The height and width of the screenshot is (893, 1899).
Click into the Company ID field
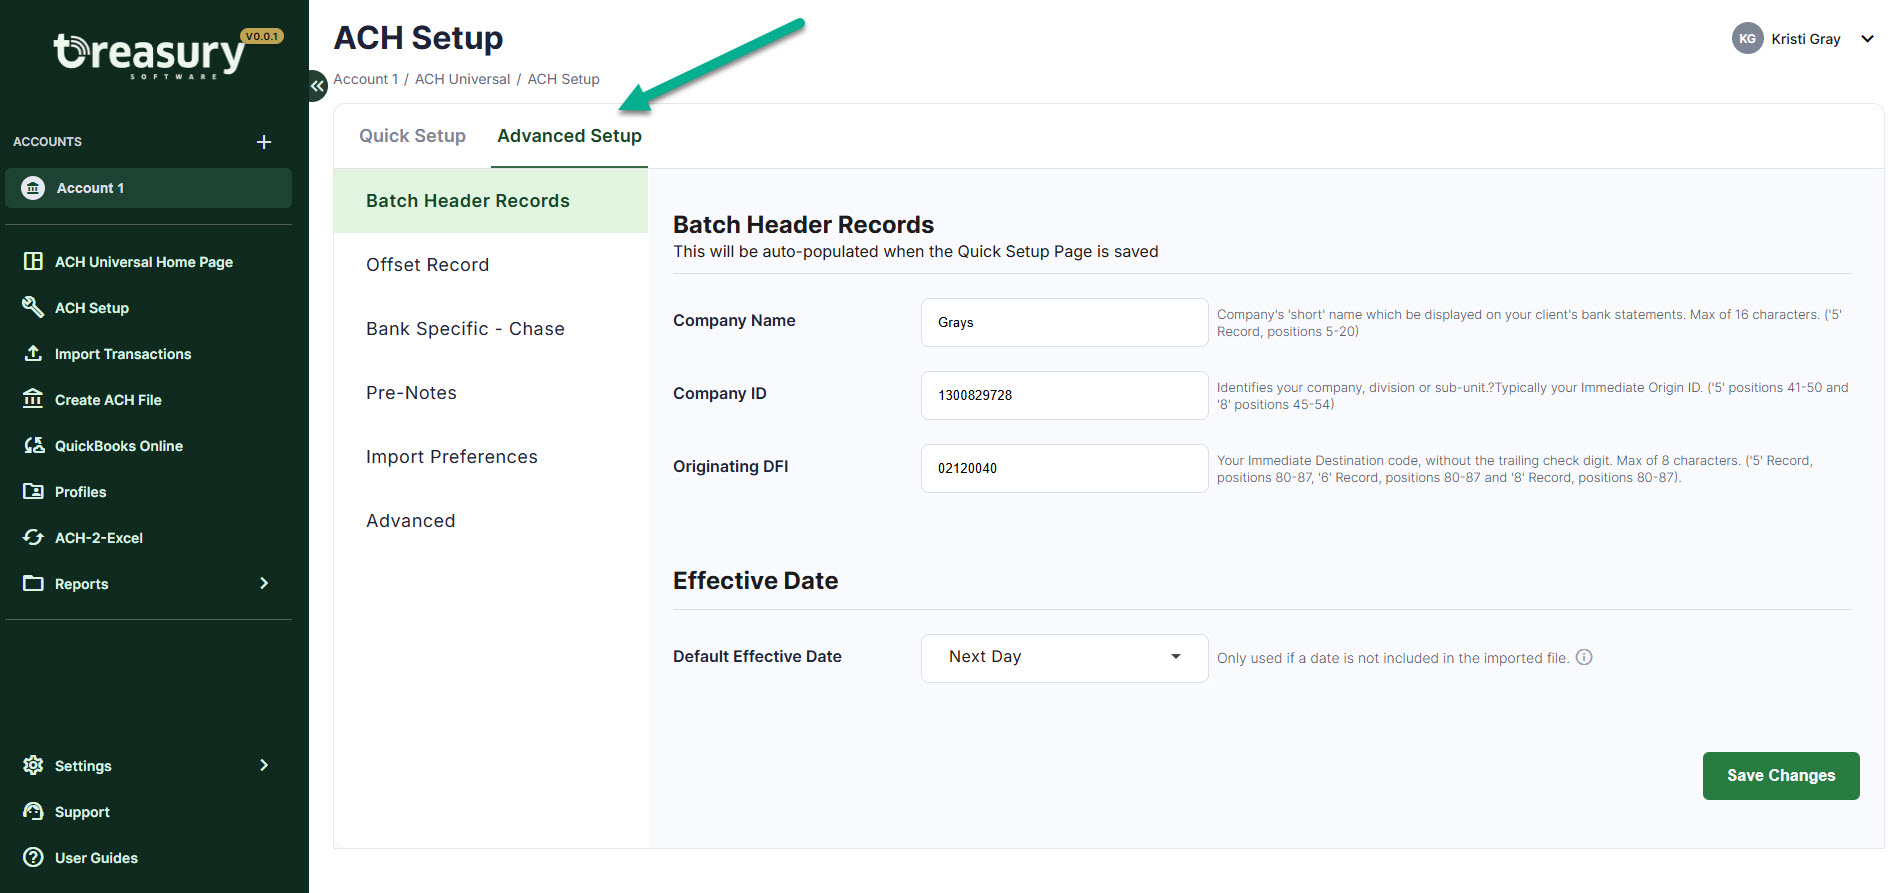coord(1064,395)
